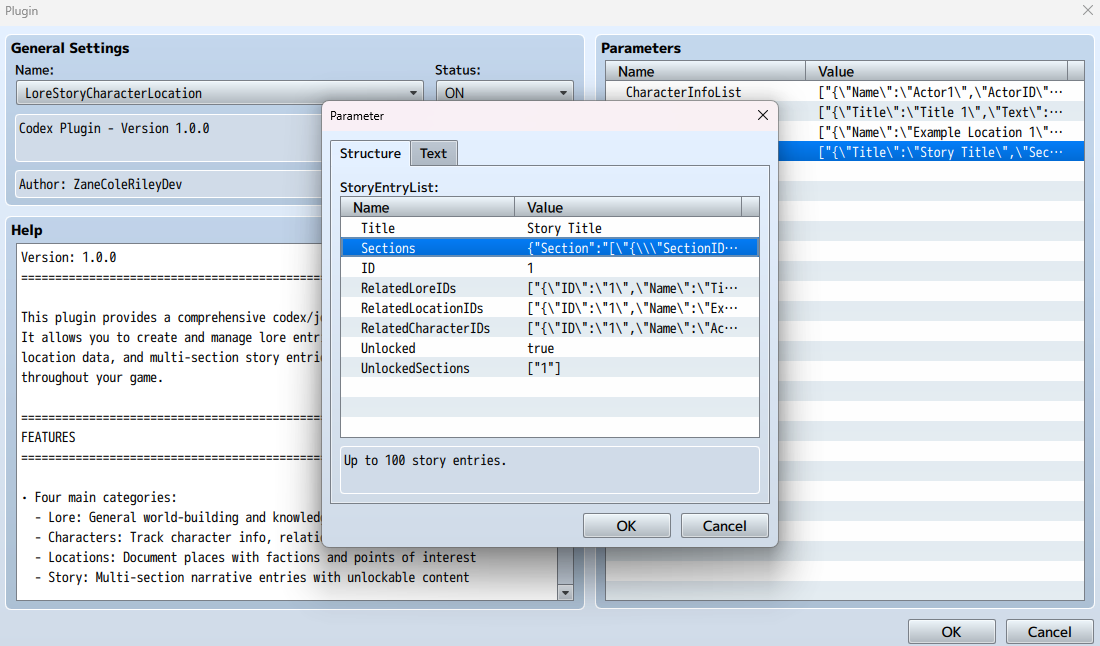The width and height of the screenshot is (1100, 646).
Task: Select the RelatedCharacterIDs row
Action: [x=549, y=328]
